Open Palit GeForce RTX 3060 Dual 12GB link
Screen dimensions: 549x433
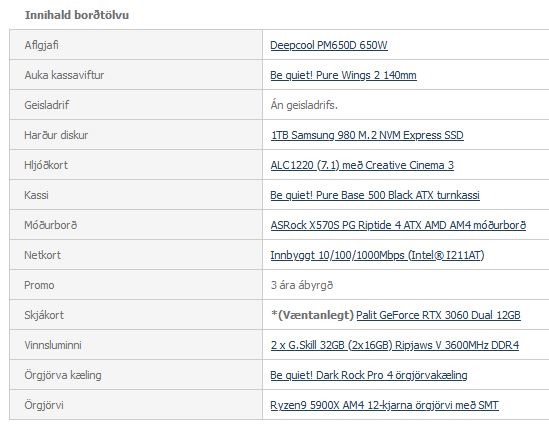click(438, 315)
